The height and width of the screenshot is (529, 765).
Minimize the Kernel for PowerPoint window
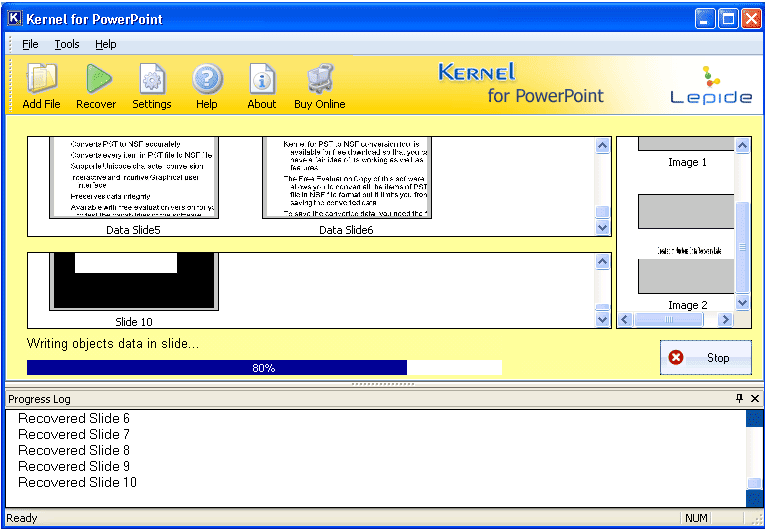705,19
